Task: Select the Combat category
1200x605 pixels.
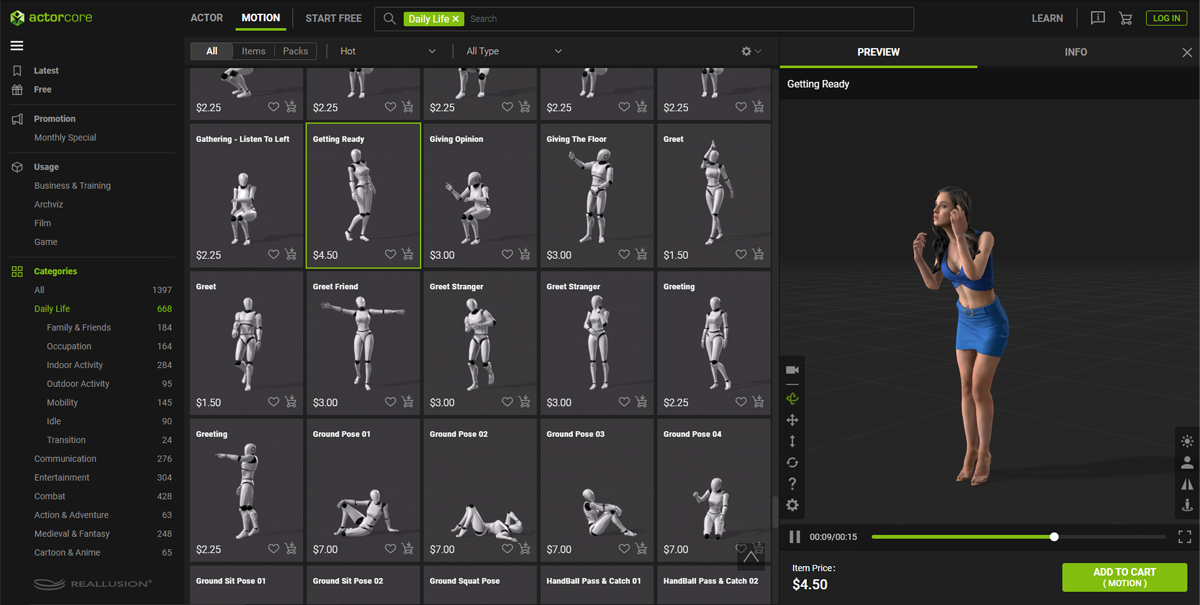Action: [x=50, y=496]
